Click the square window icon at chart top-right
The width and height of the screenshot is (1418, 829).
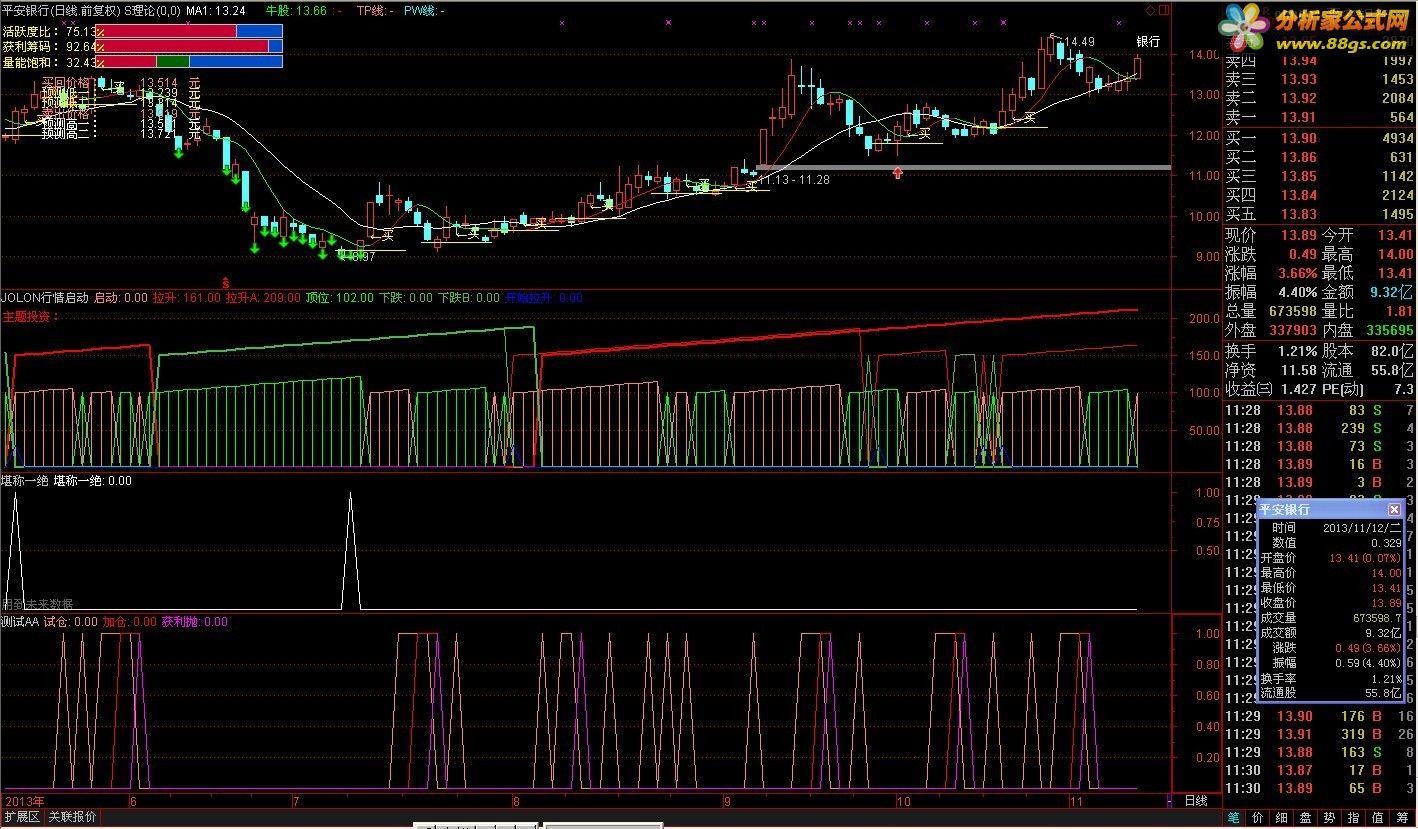pyautogui.click(x=1163, y=10)
